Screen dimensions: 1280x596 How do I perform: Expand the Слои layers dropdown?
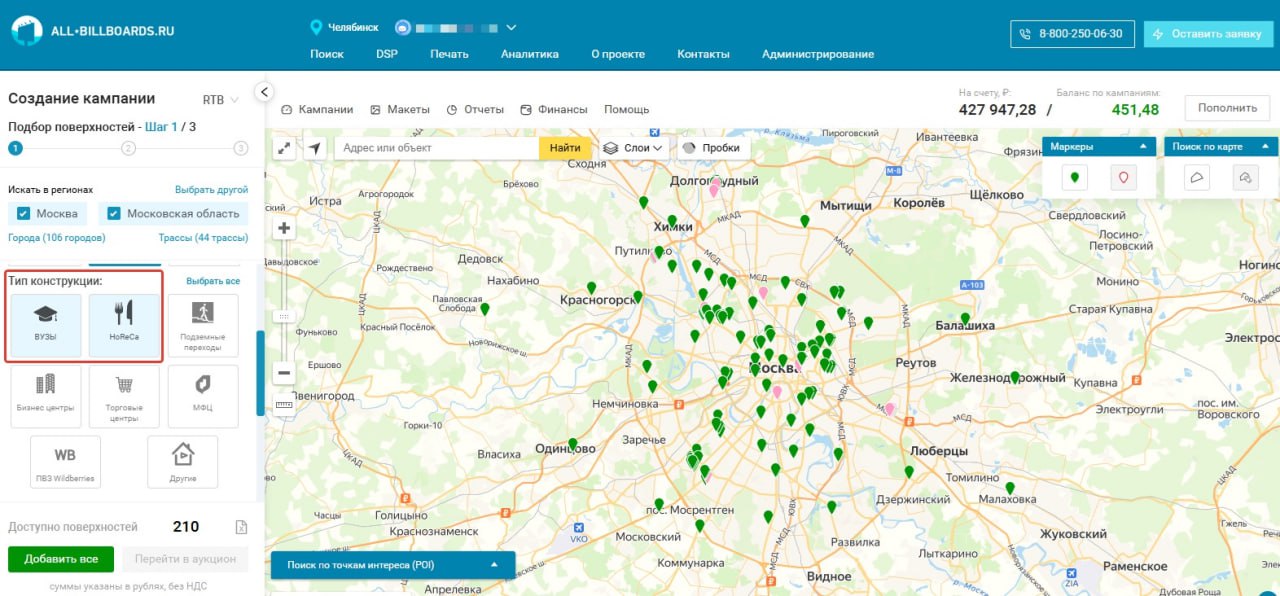634,148
